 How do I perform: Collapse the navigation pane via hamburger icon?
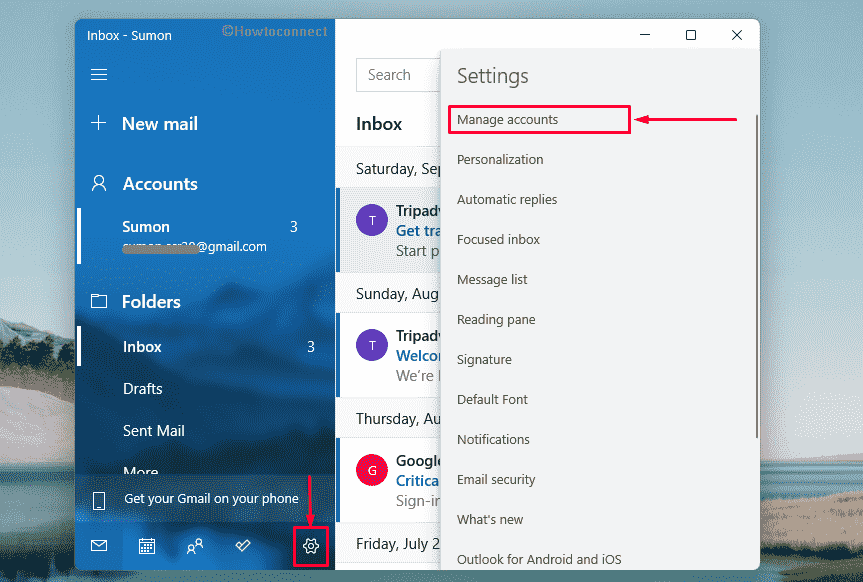[x=98, y=74]
